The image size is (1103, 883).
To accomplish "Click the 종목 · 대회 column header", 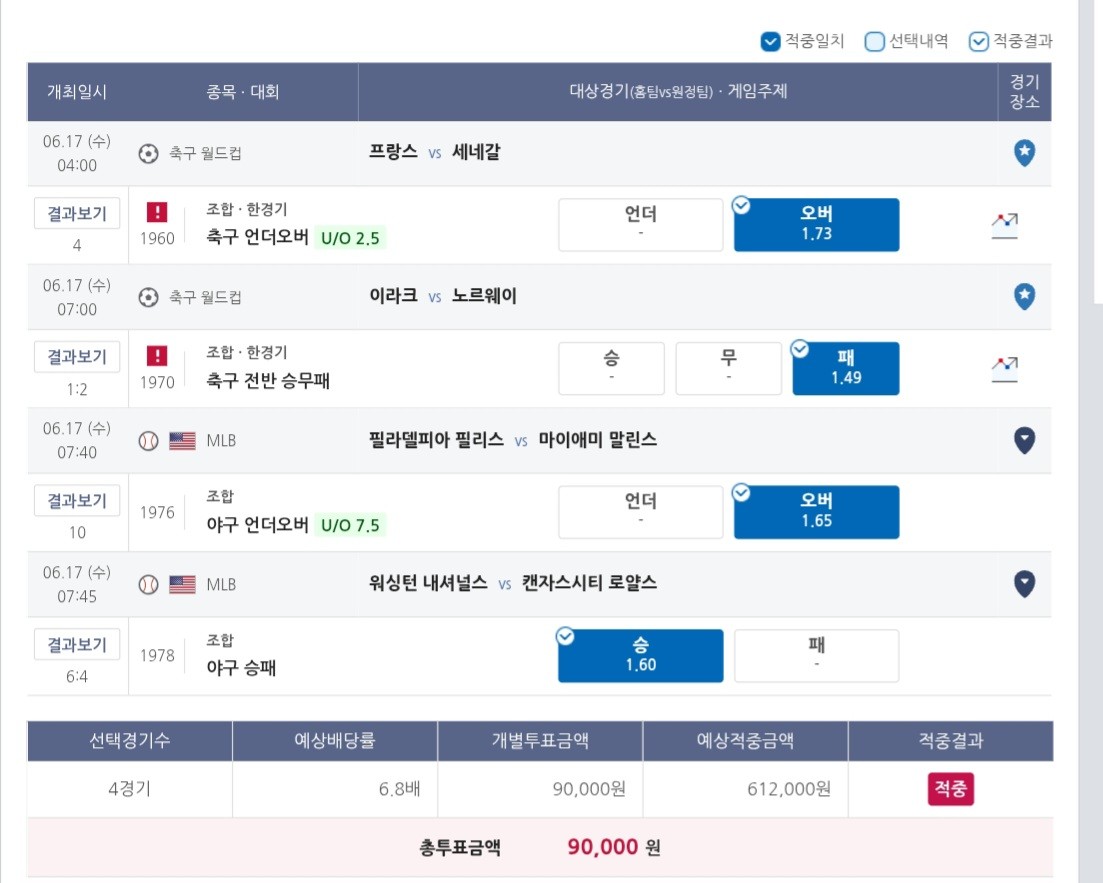I will [x=243, y=91].
